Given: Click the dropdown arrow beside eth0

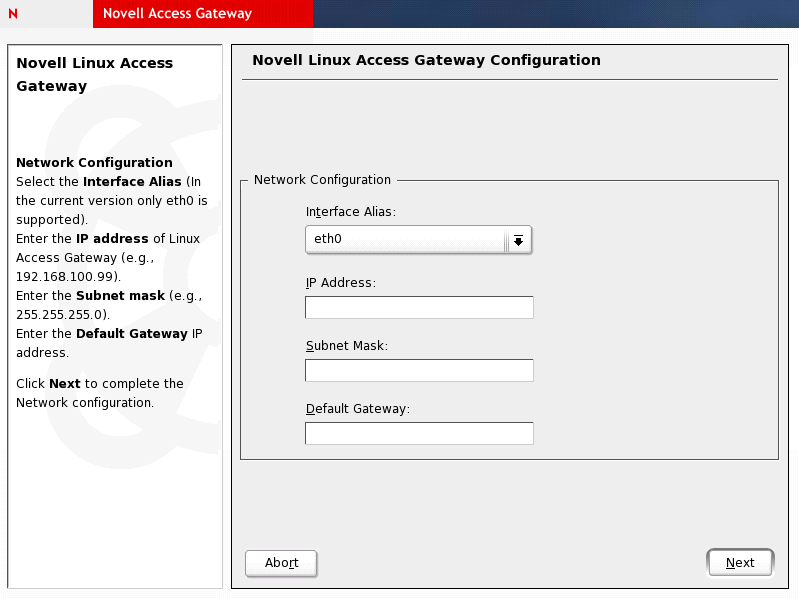Looking at the screenshot, I should [518, 240].
